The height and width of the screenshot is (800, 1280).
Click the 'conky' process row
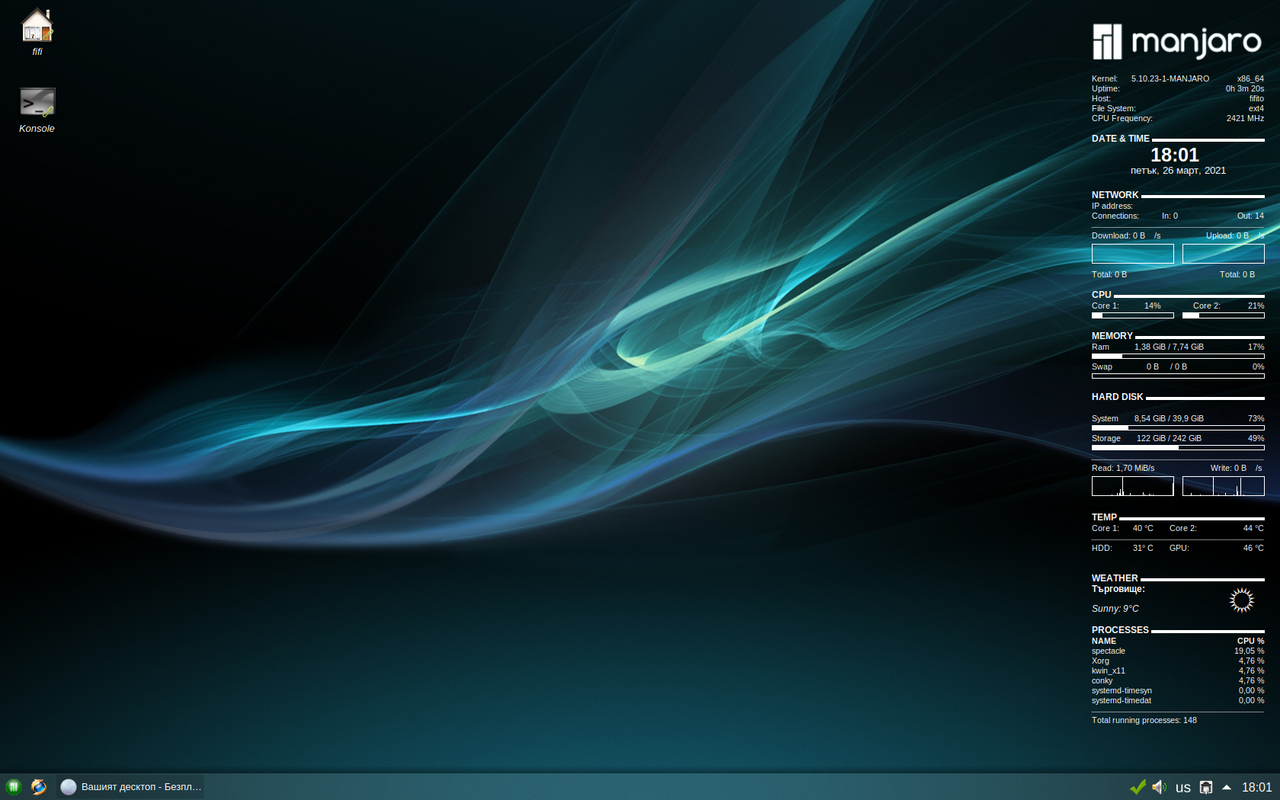click(1178, 681)
